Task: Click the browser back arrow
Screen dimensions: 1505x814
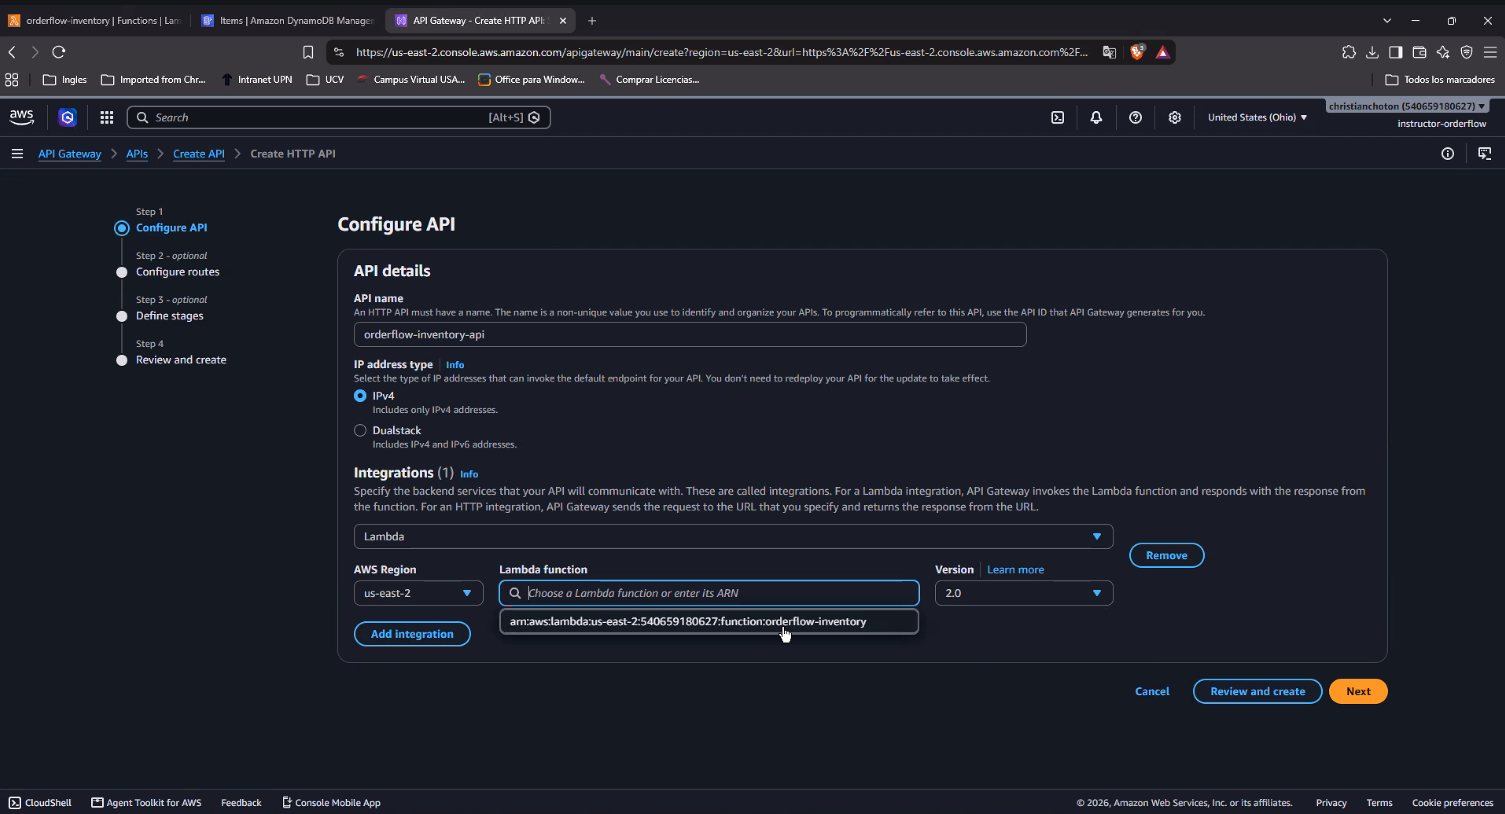Action: click(x=12, y=52)
